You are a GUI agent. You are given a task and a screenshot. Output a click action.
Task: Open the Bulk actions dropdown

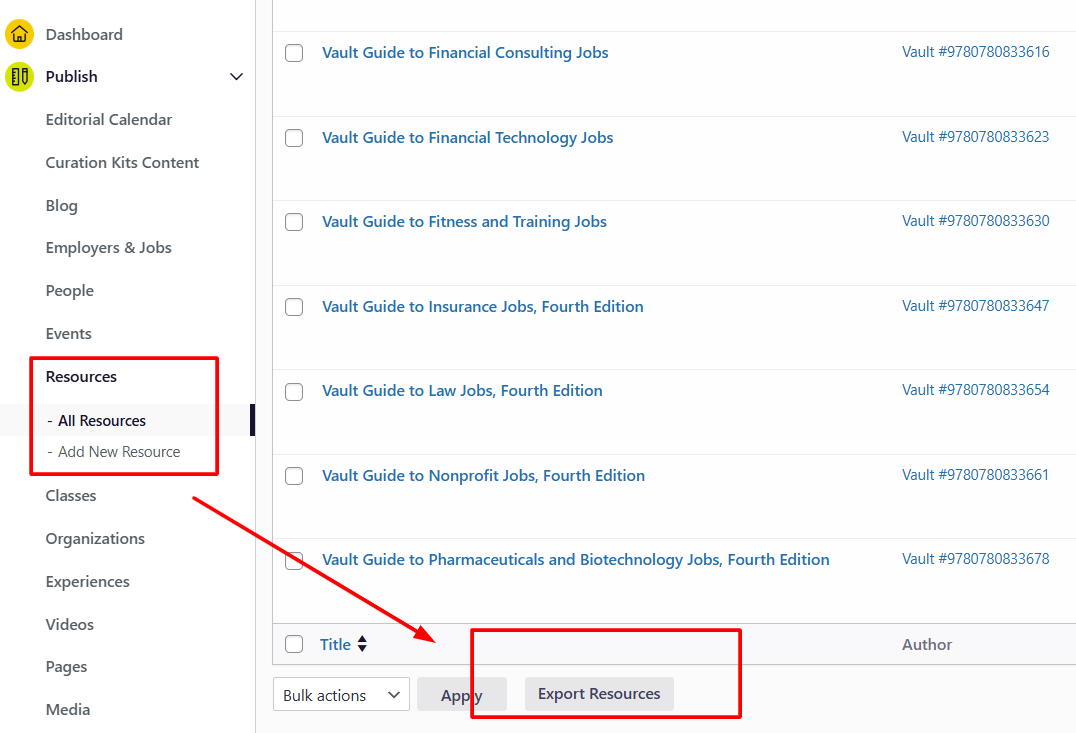[341, 694]
